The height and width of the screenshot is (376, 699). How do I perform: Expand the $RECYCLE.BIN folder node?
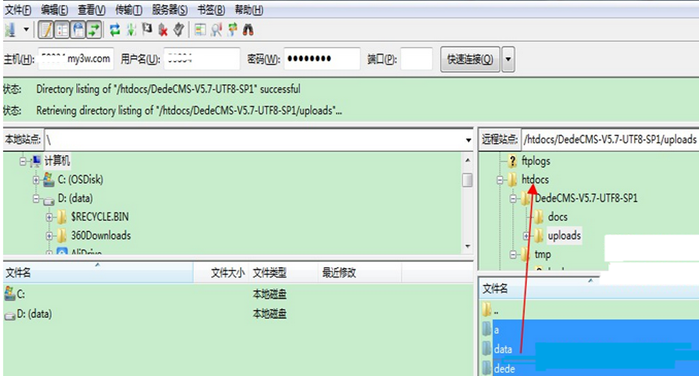coord(49,217)
